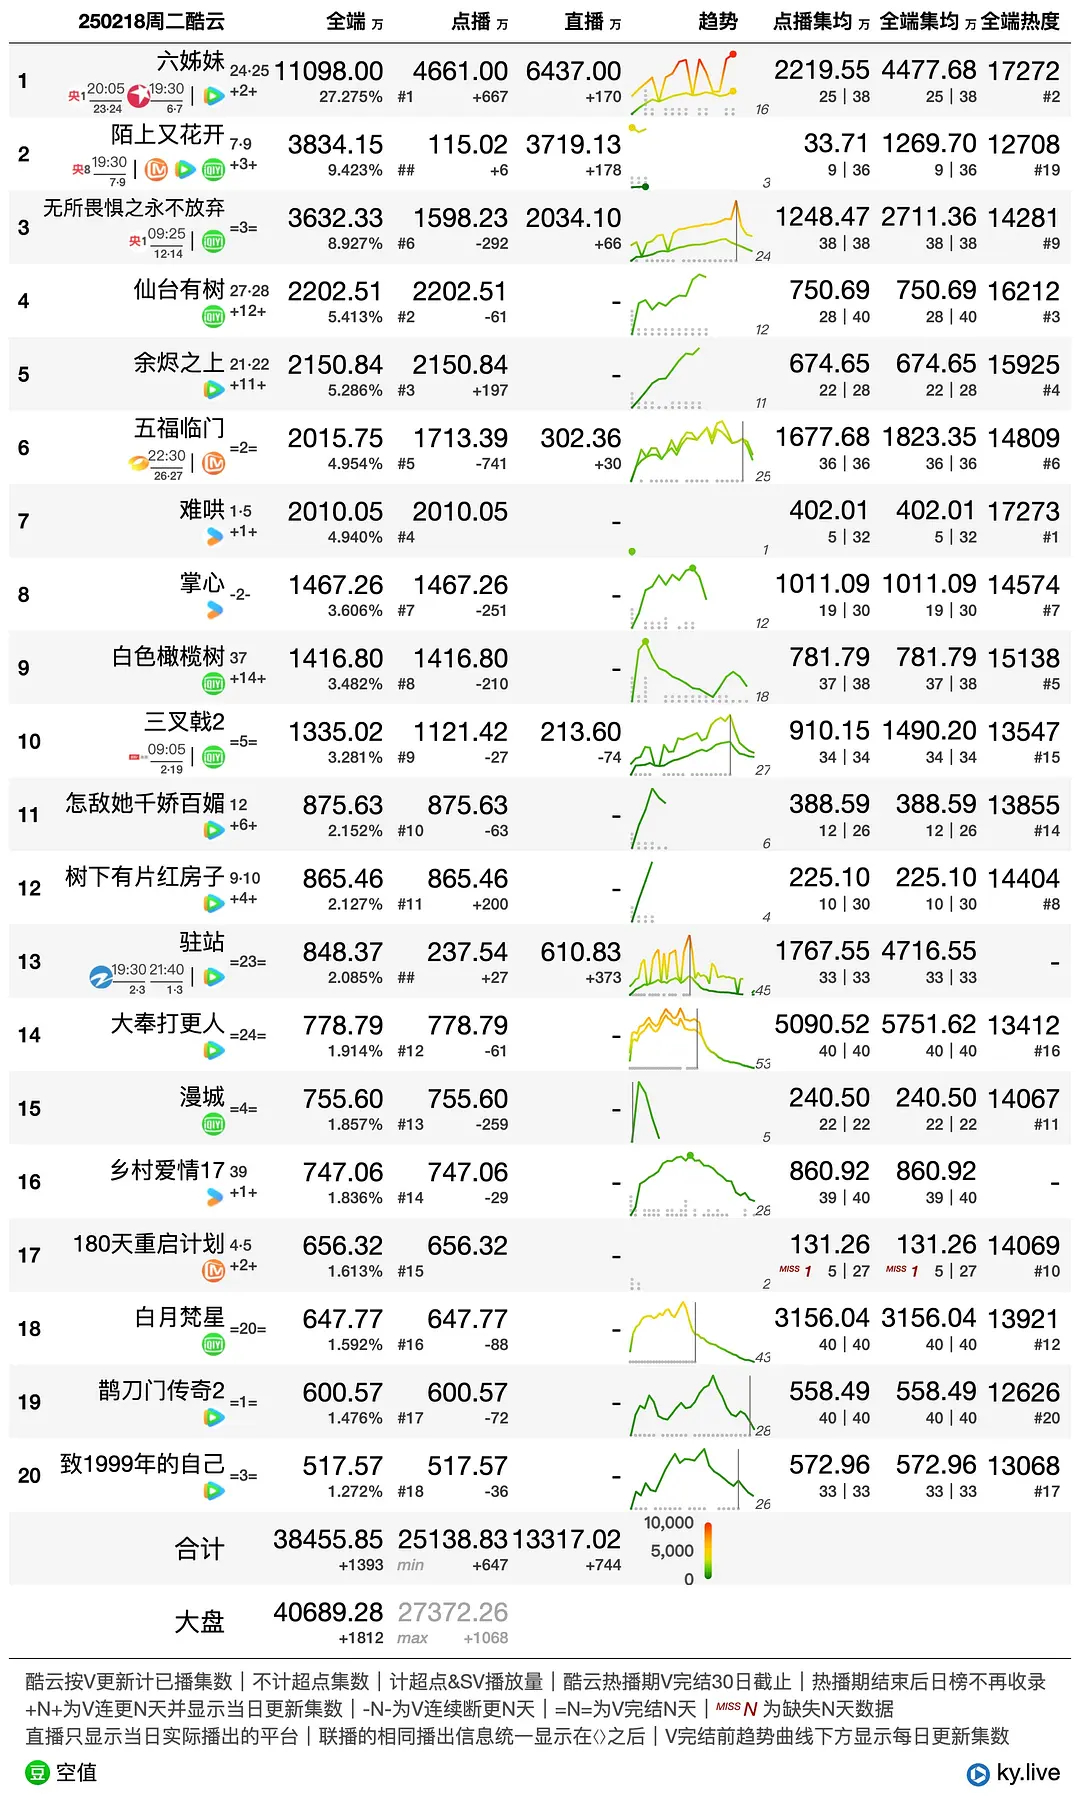Image resolution: width=1080 pixels, height=1812 pixels.
Task: Click the green iQIYI icon under 陌上又花开
Action: click(x=213, y=169)
